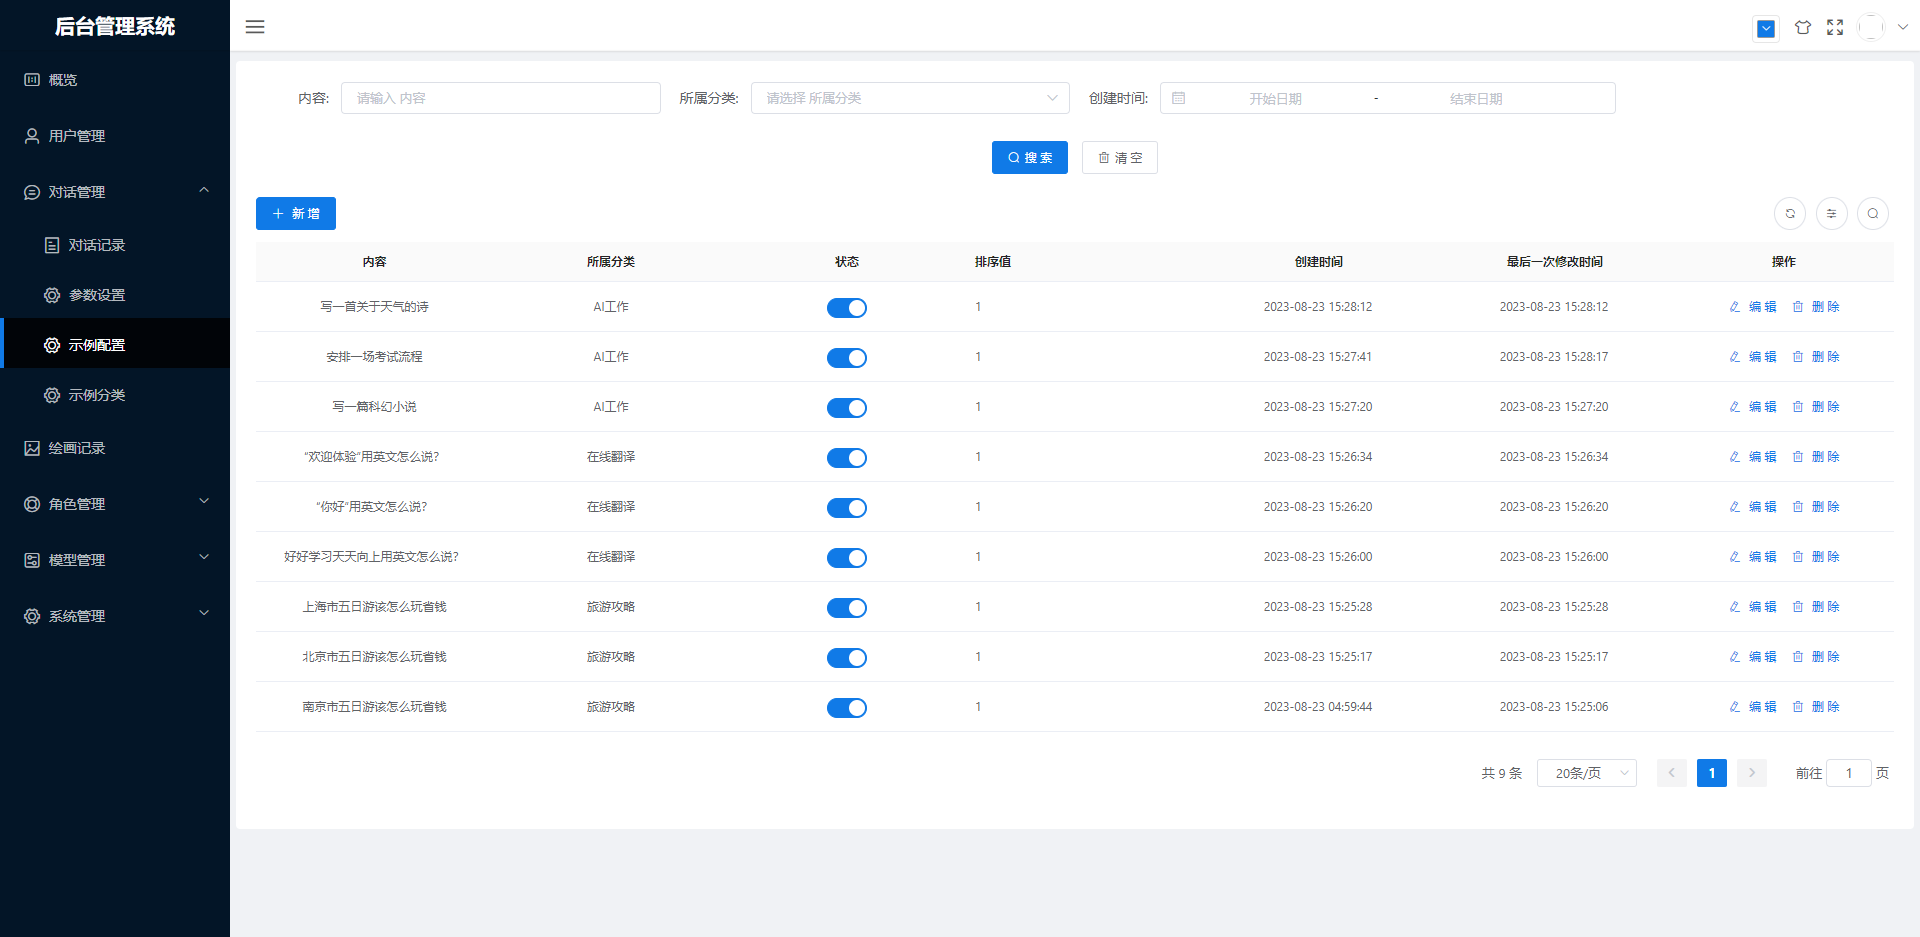Expand the 角色管理 sidebar submenu
Image resolution: width=1920 pixels, height=937 pixels.
115,504
